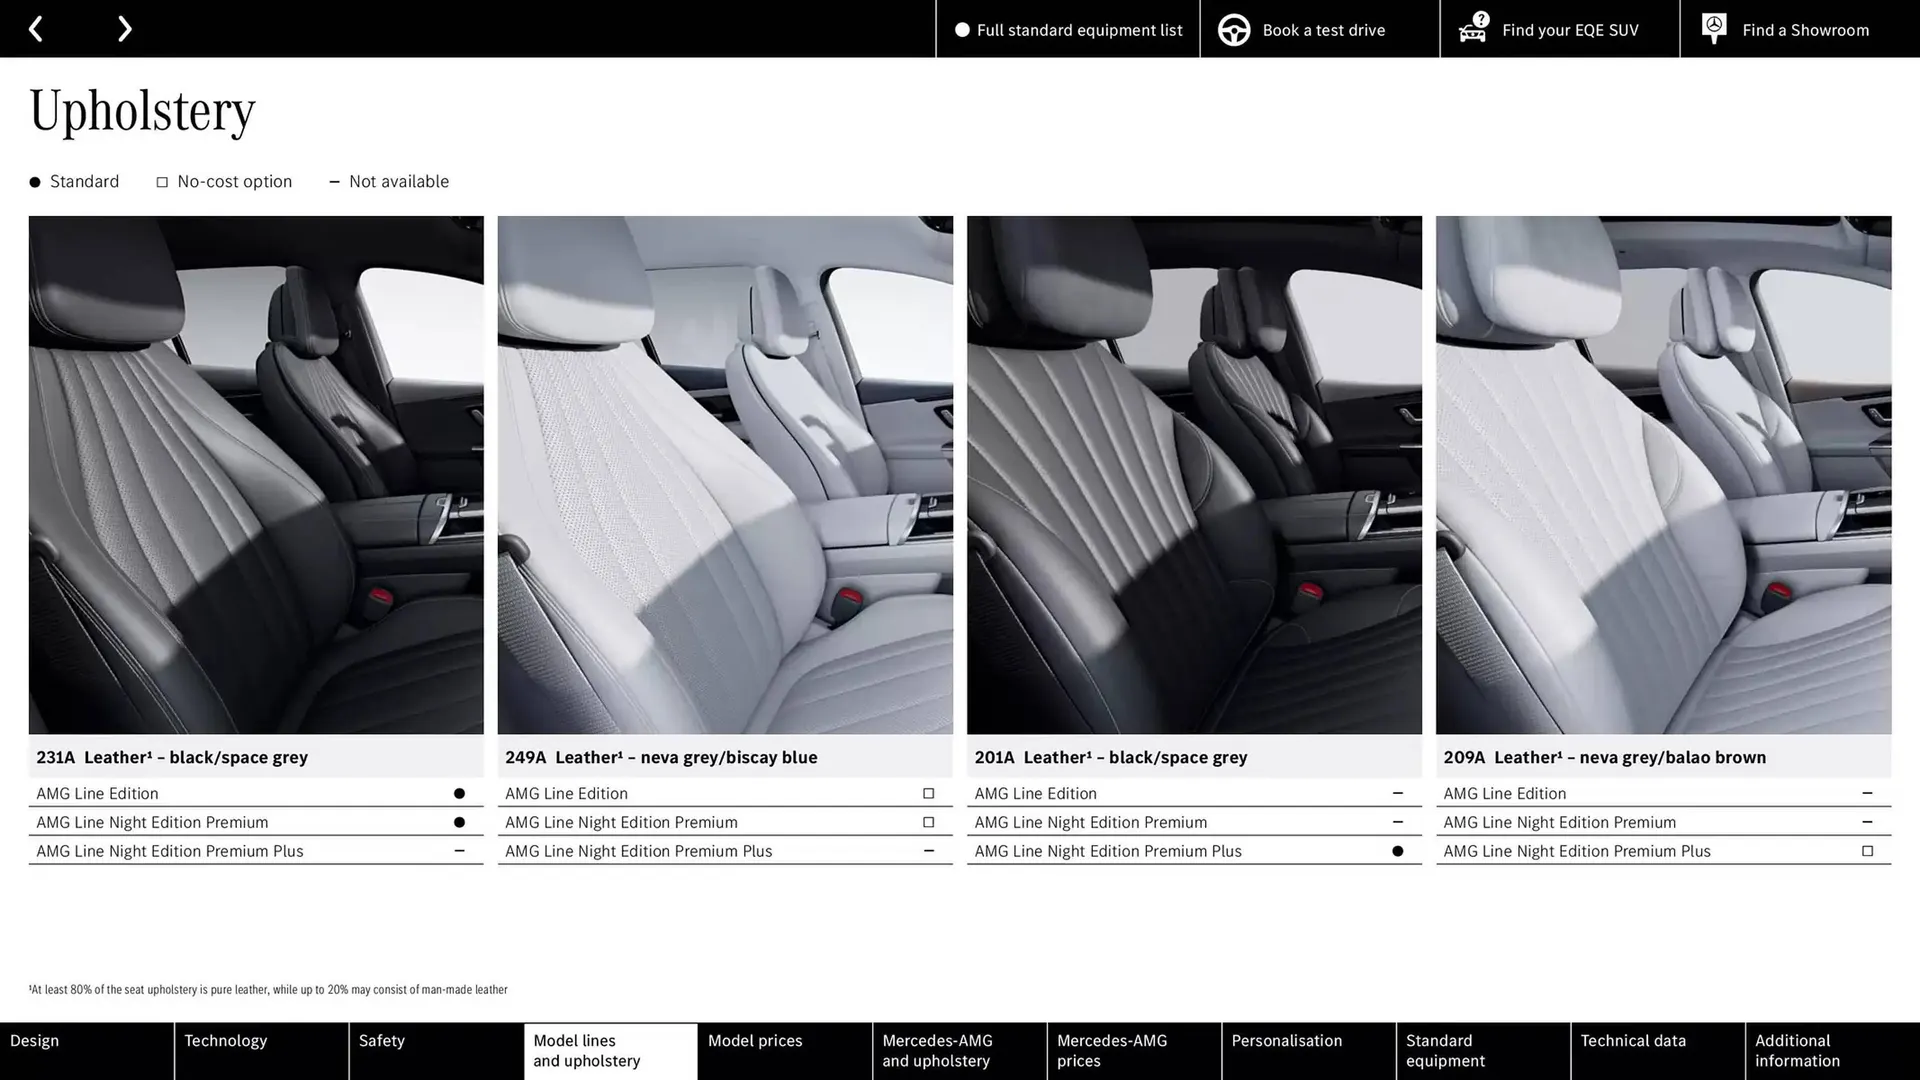This screenshot has width=1920, height=1080.
Task: Open Find your EQE SUV
Action: pos(1559,29)
